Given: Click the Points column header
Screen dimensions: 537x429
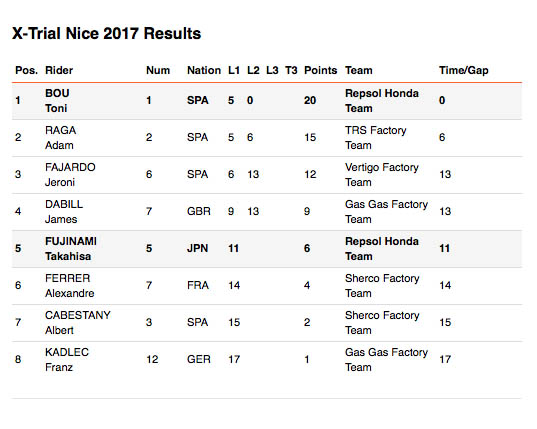Looking at the screenshot, I should click(x=321, y=70).
